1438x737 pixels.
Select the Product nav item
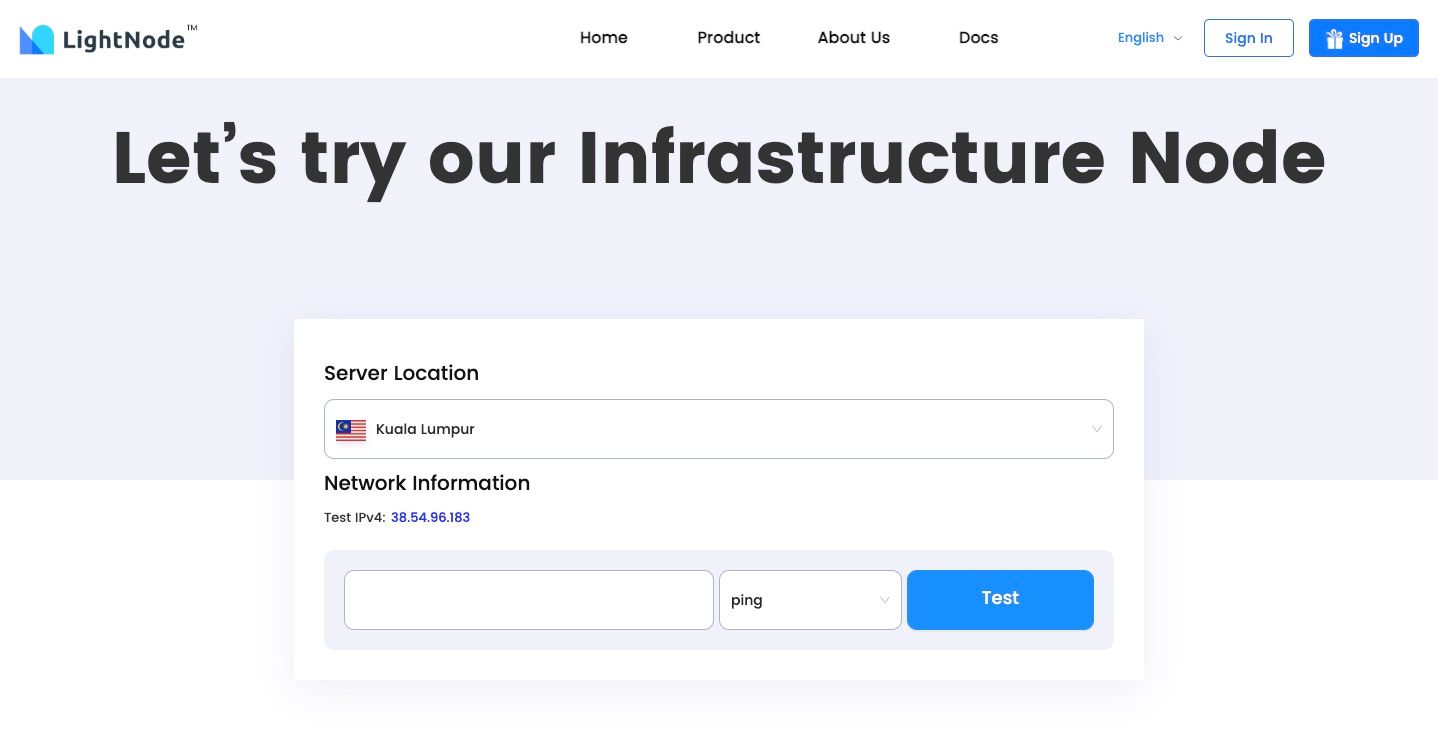(728, 38)
